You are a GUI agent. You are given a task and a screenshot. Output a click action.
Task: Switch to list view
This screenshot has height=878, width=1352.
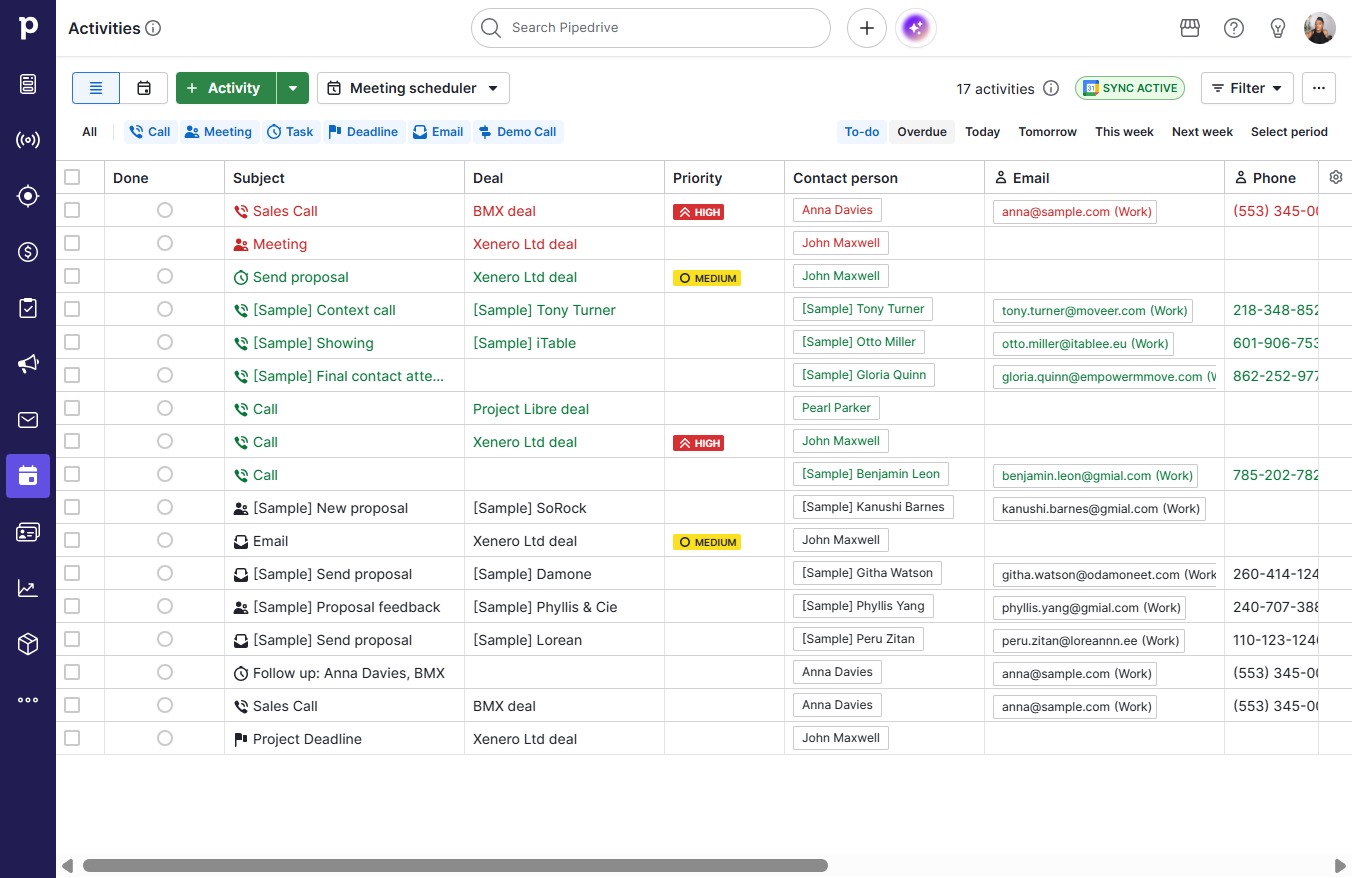(x=96, y=88)
